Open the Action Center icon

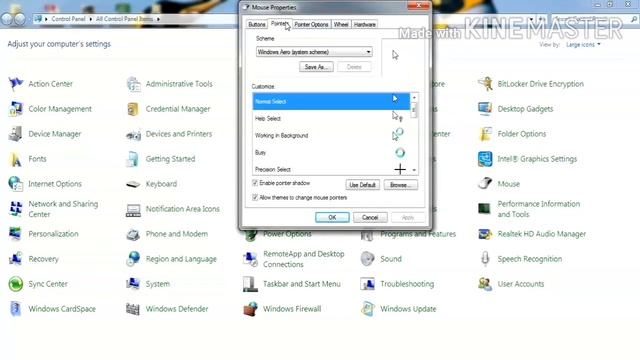pos(16,84)
